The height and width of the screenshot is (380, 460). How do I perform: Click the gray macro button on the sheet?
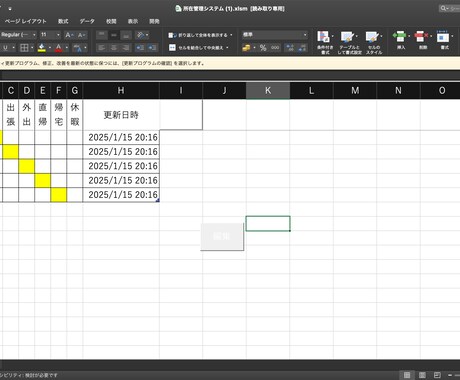pos(222,237)
